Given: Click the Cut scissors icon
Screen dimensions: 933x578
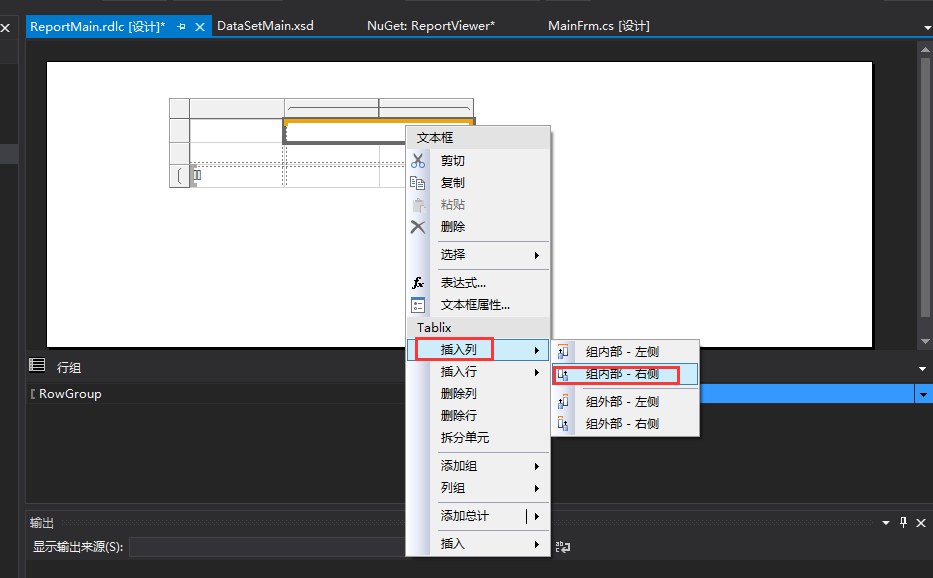Looking at the screenshot, I should (x=418, y=161).
